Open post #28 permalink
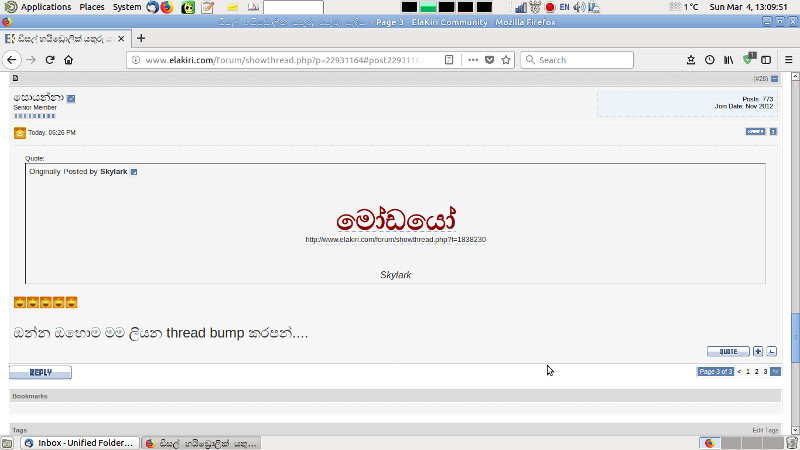 point(760,79)
